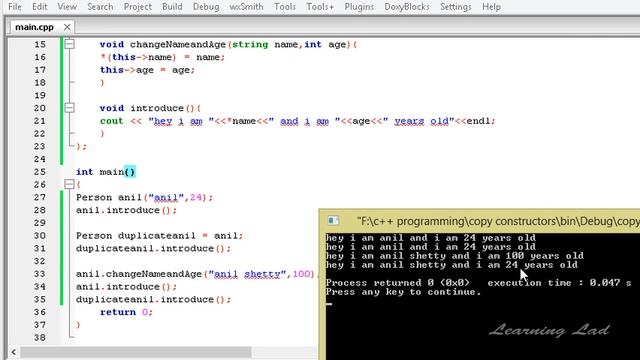Open the Tools menu
This screenshot has width=640, height=360.
pos(285,7)
